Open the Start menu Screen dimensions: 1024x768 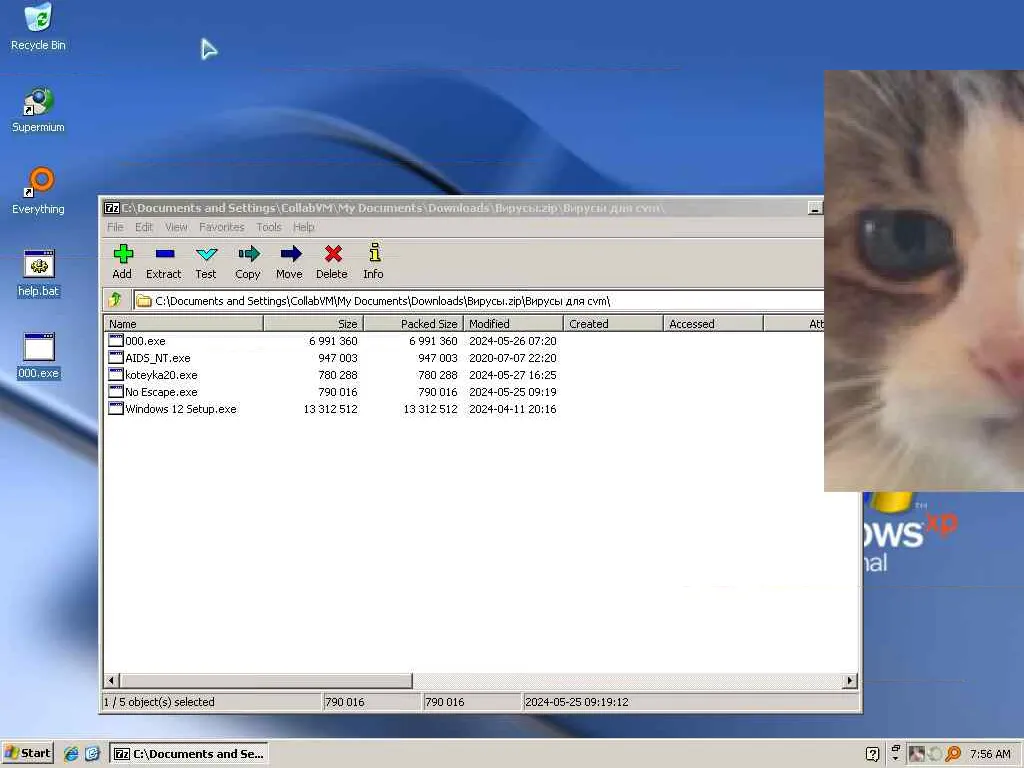point(27,754)
